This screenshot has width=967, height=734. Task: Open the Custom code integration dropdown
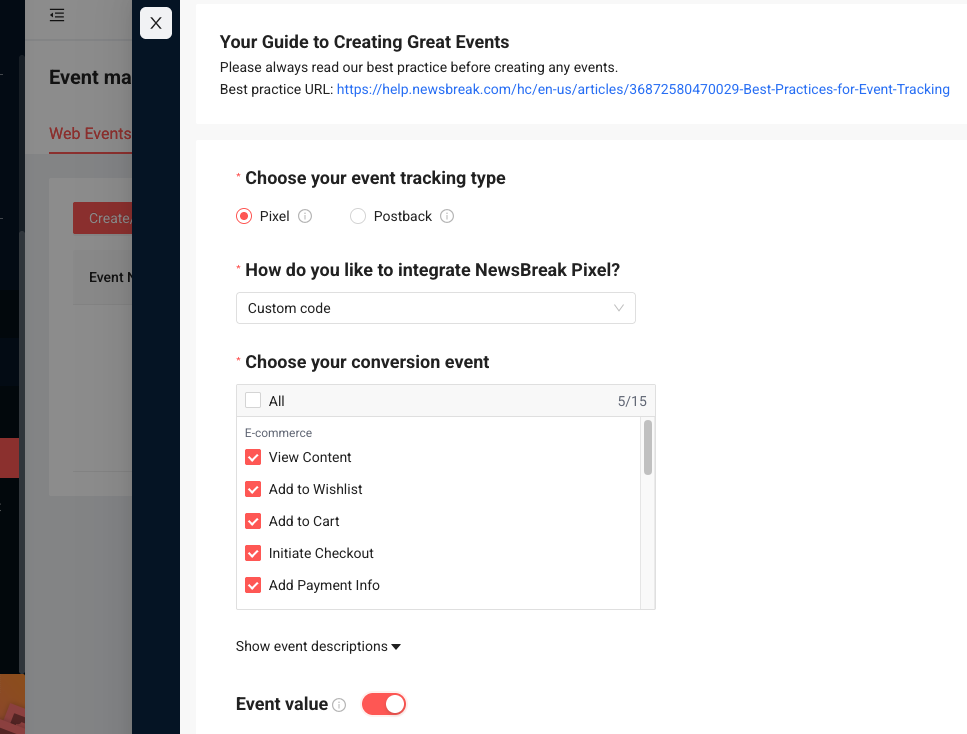click(x=435, y=308)
